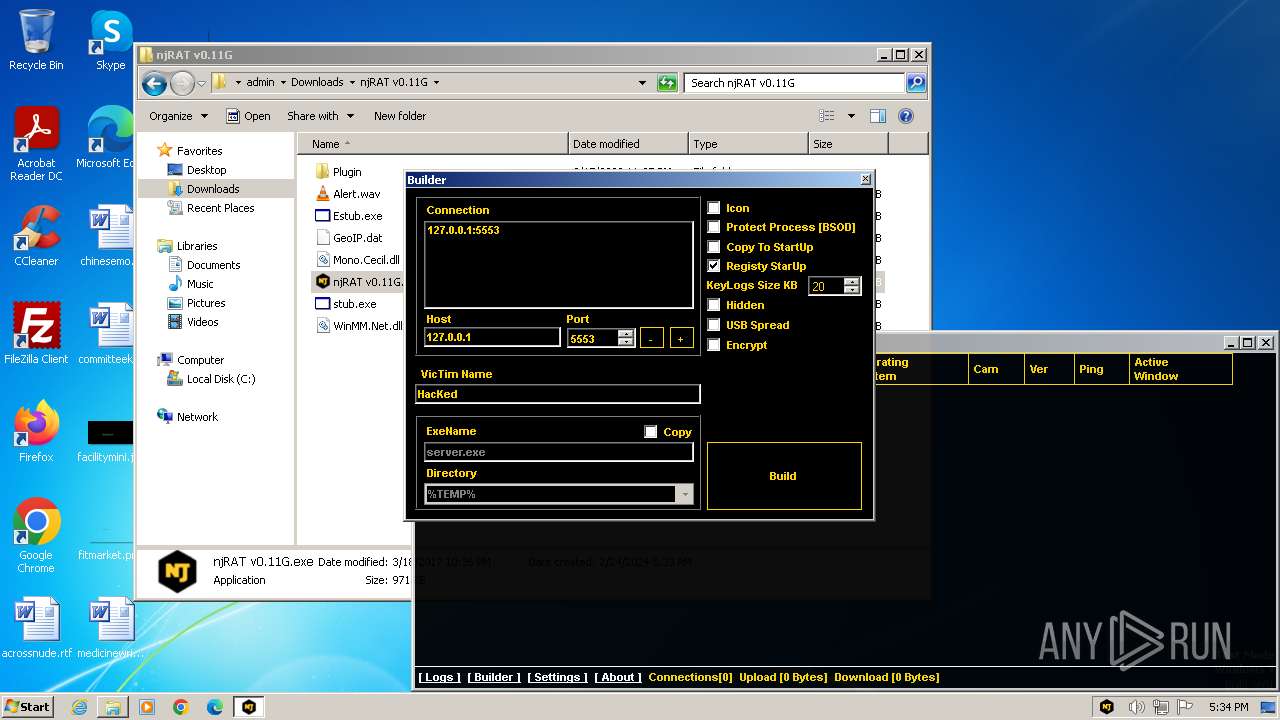The image size is (1280, 720).
Task: Open the Directory %TEMP% dropdown
Action: pos(685,494)
